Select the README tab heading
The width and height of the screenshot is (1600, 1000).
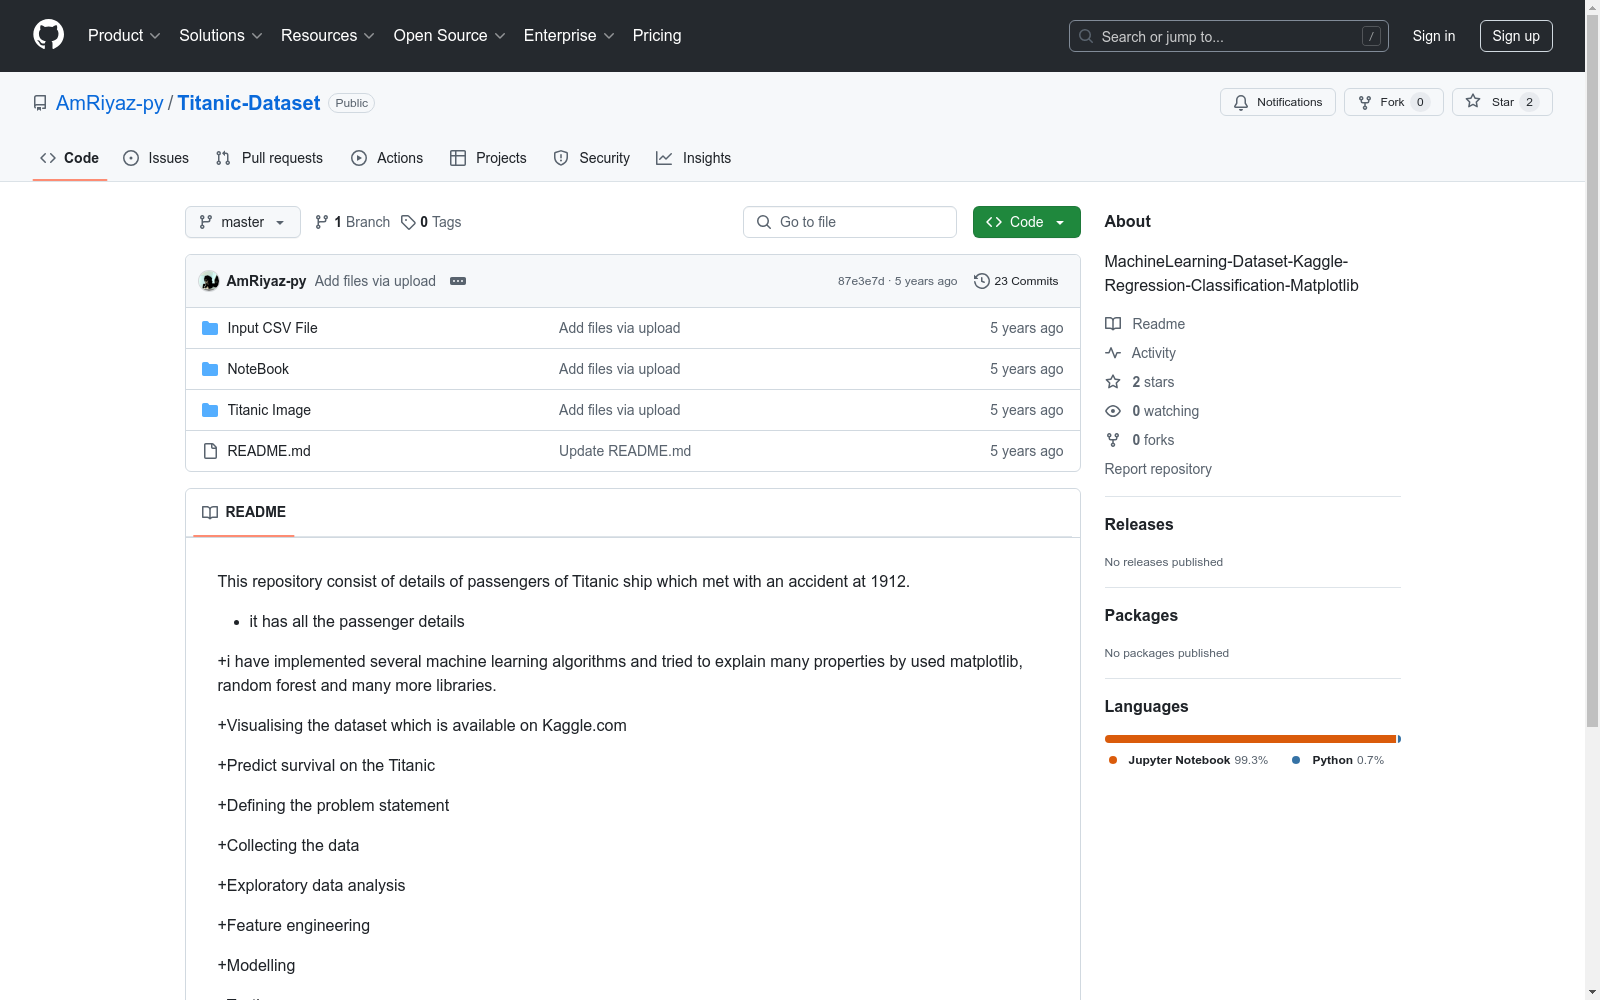[x=244, y=512]
